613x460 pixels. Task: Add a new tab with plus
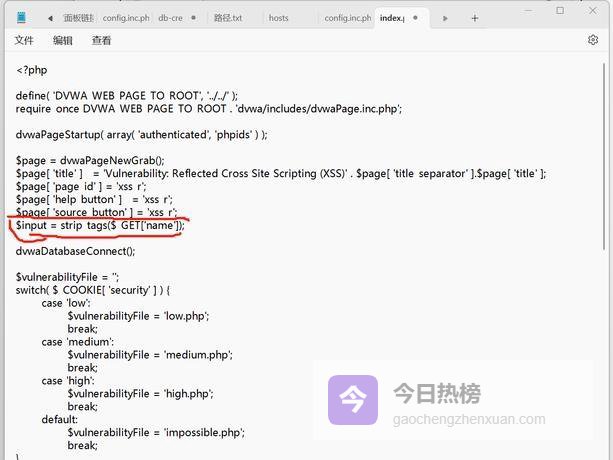pyautogui.click(x=475, y=18)
